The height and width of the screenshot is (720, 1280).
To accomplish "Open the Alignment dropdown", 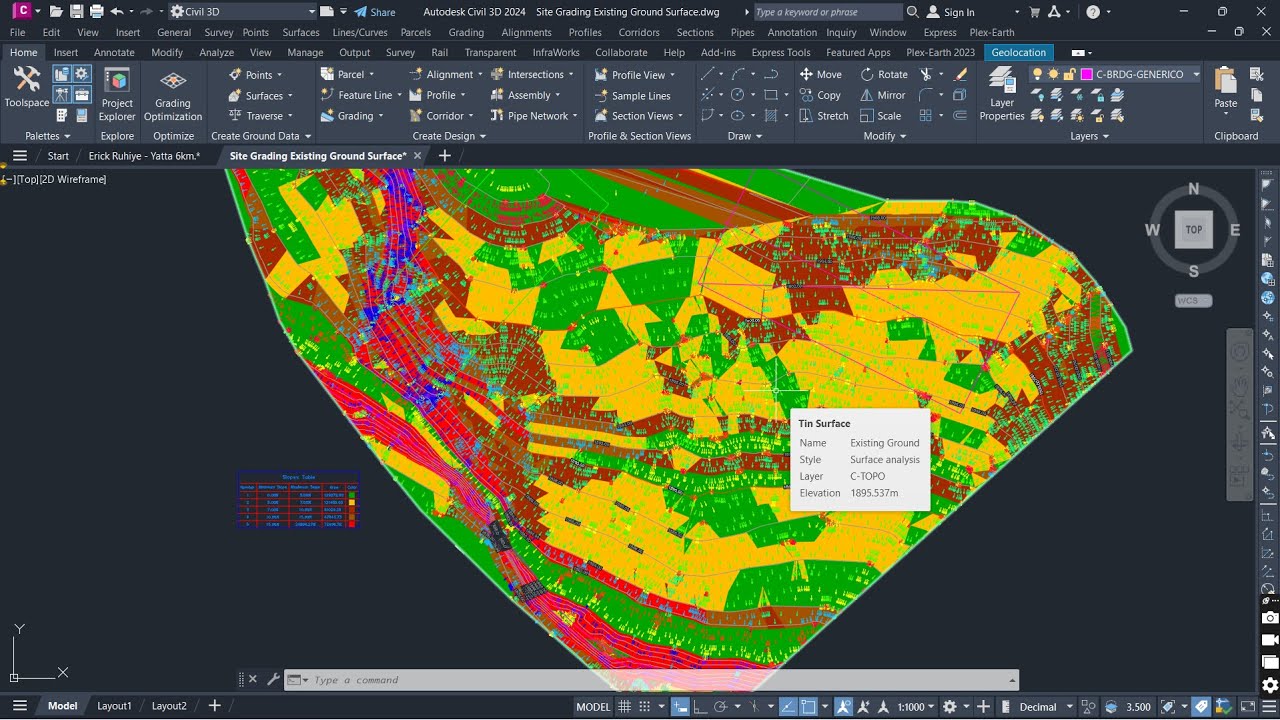I will [445, 75].
